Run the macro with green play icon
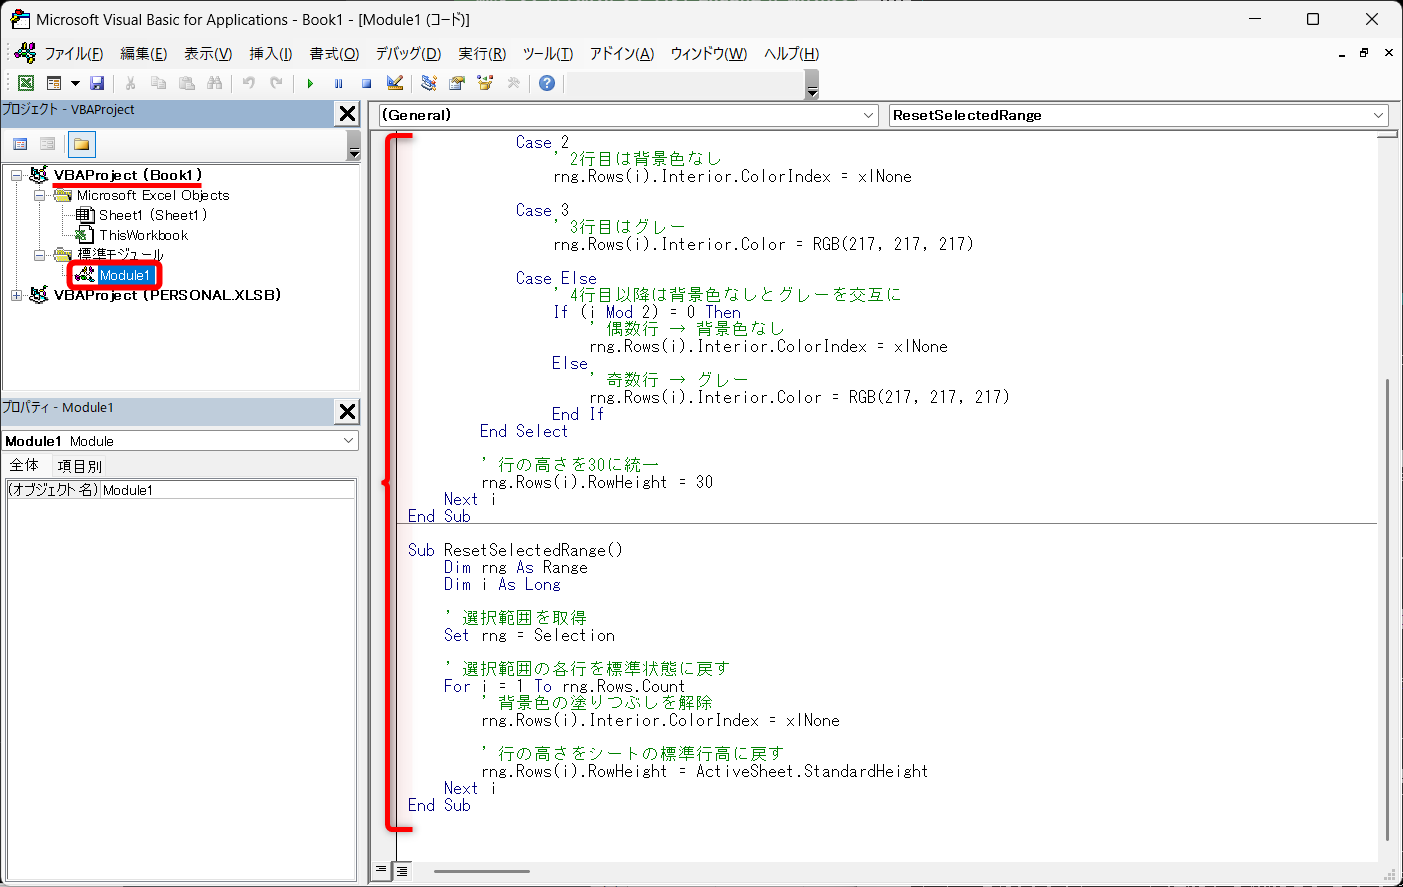The width and height of the screenshot is (1403, 887). pyautogui.click(x=310, y=83)
